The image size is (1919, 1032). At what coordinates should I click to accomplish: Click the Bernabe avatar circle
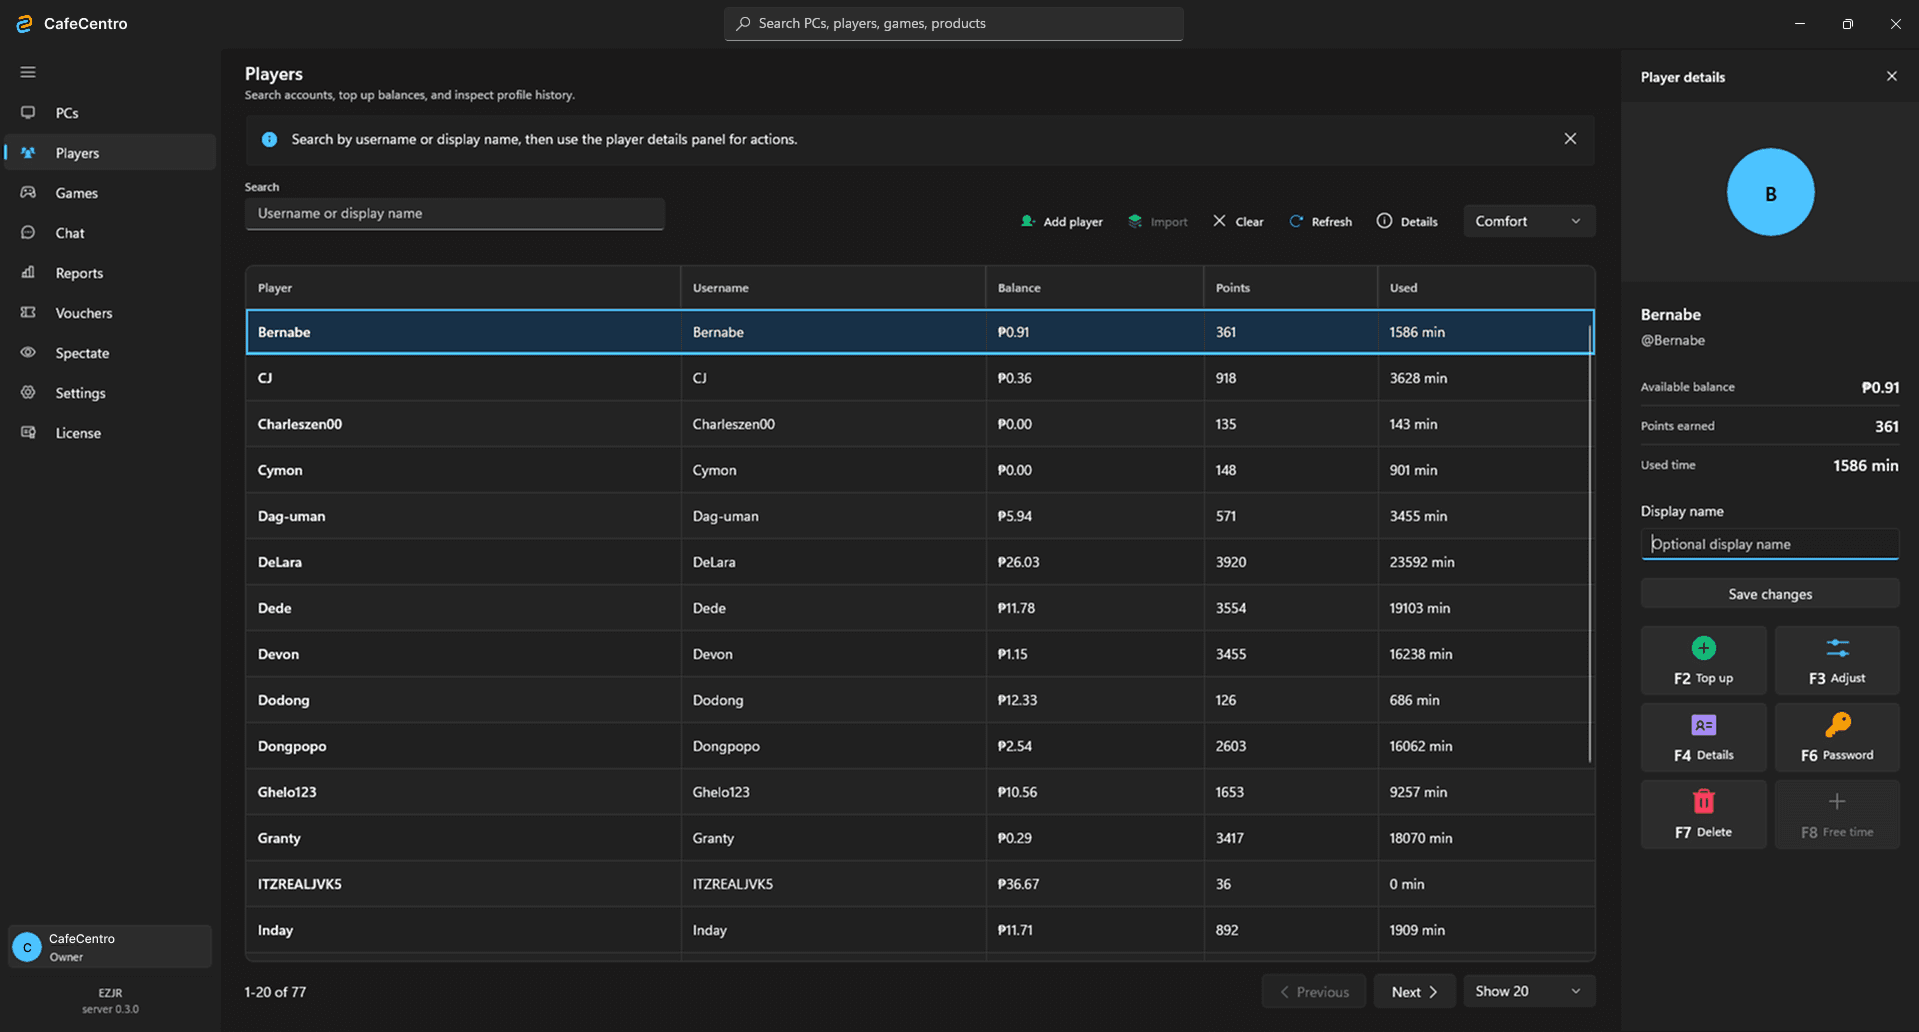(x=1770, y=192)
